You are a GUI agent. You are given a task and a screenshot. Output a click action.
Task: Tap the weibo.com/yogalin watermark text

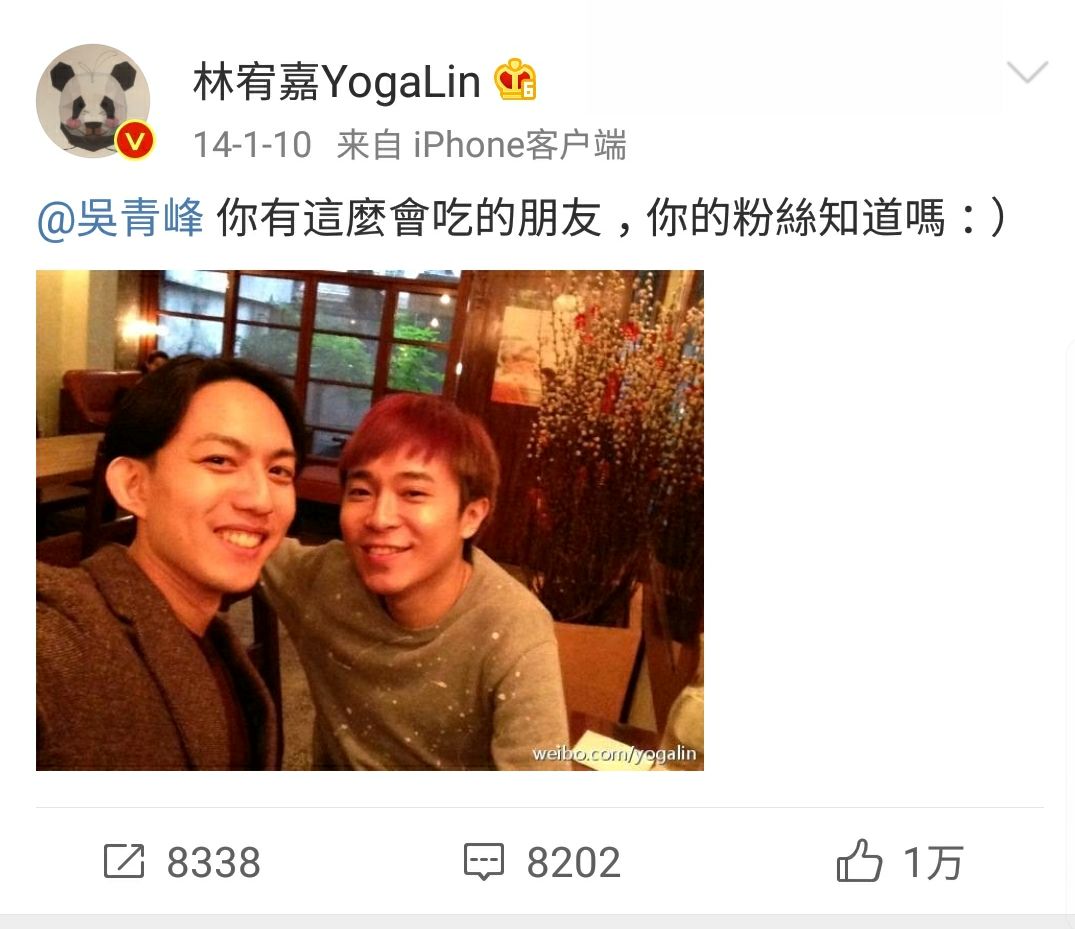coord(614,753)
